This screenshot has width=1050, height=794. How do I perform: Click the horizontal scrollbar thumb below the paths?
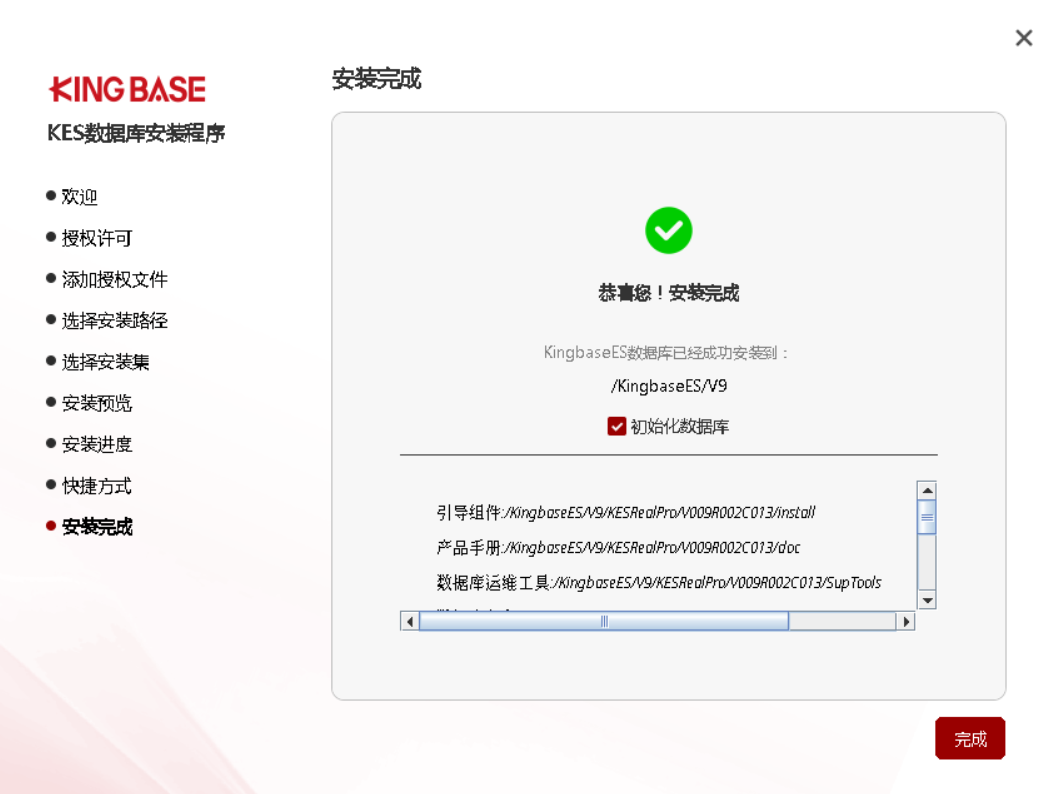(603, 621)
